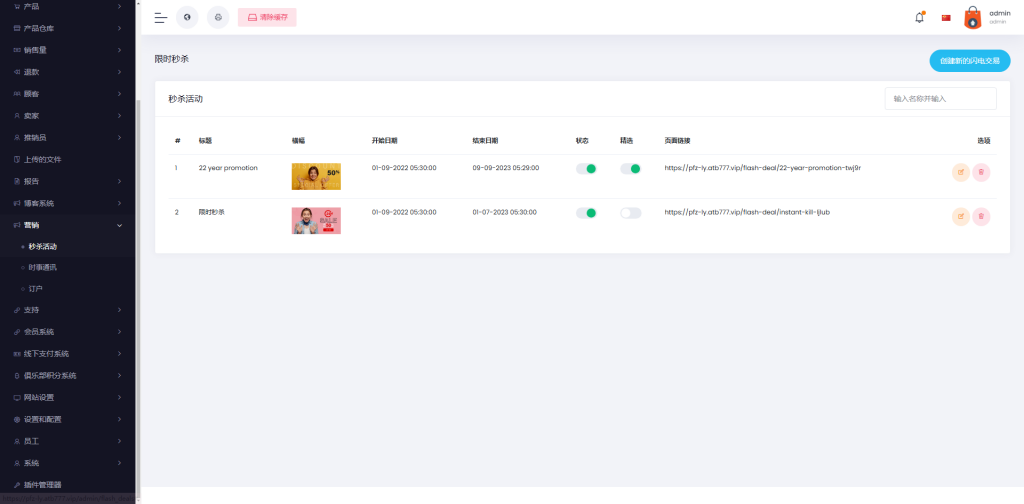Image resolution: width=1024 pixels, height=504 pixels.
Task: Click edit icon for the 限时秒杀 row
Action: (961, 215)
